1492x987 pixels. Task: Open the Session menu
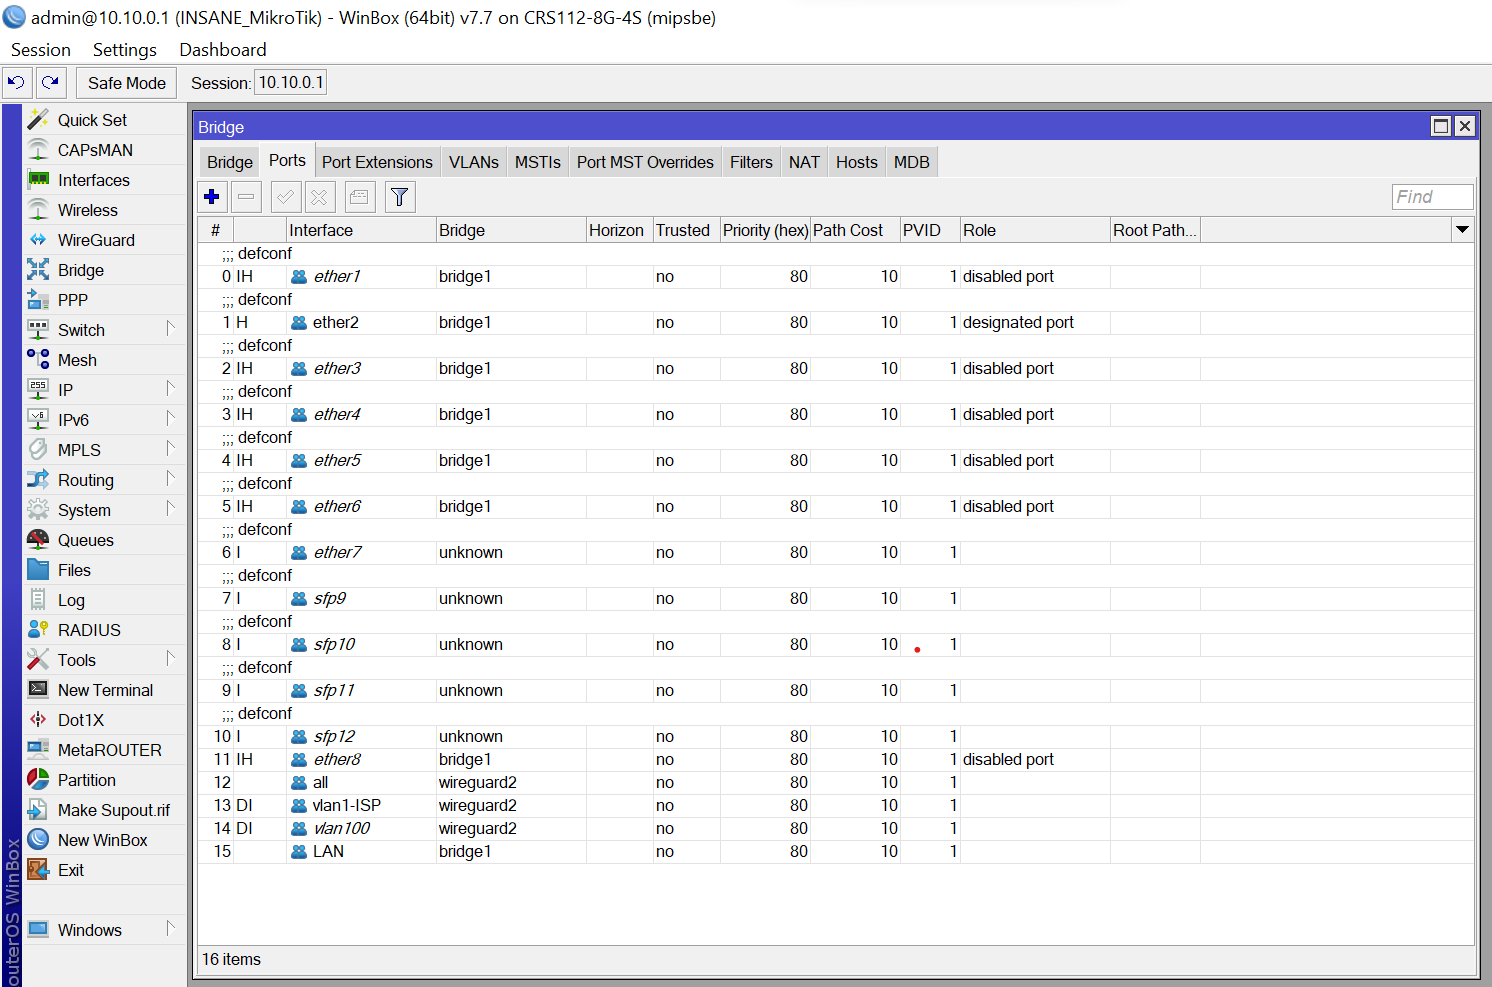tap(41, 50)
